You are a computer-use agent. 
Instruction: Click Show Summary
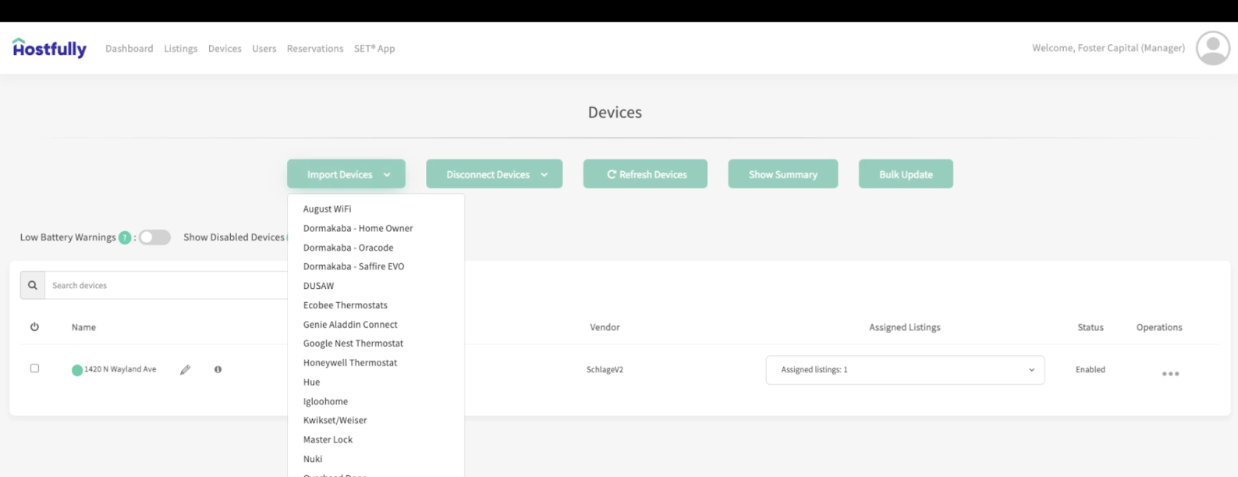(783, 174)
